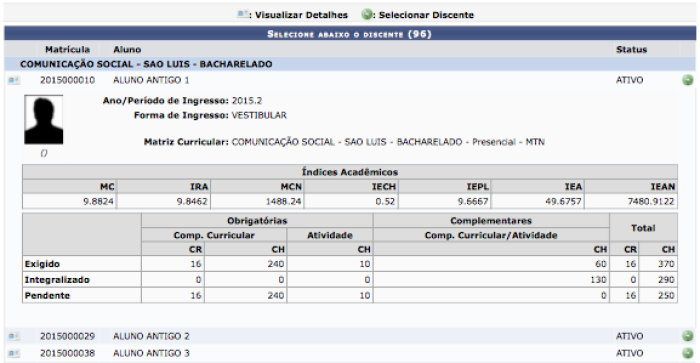Click the Pendente row label

47,296
